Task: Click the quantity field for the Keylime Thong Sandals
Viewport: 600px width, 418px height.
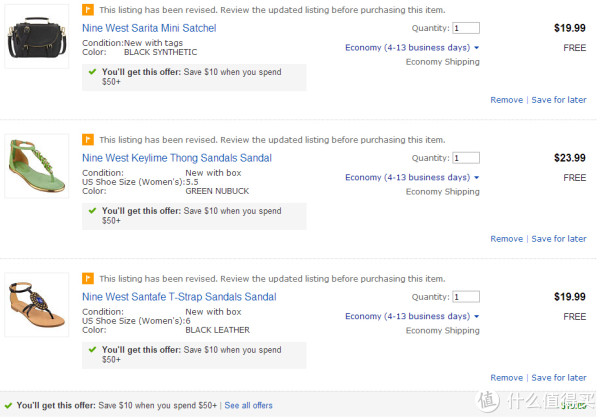Action: pyautogui.click(x=466, y=158)
